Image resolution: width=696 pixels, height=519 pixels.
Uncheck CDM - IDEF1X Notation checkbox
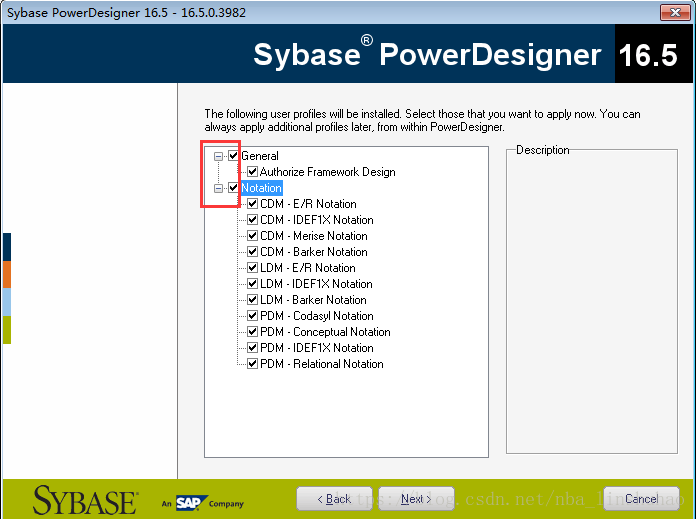pos(253,219)
